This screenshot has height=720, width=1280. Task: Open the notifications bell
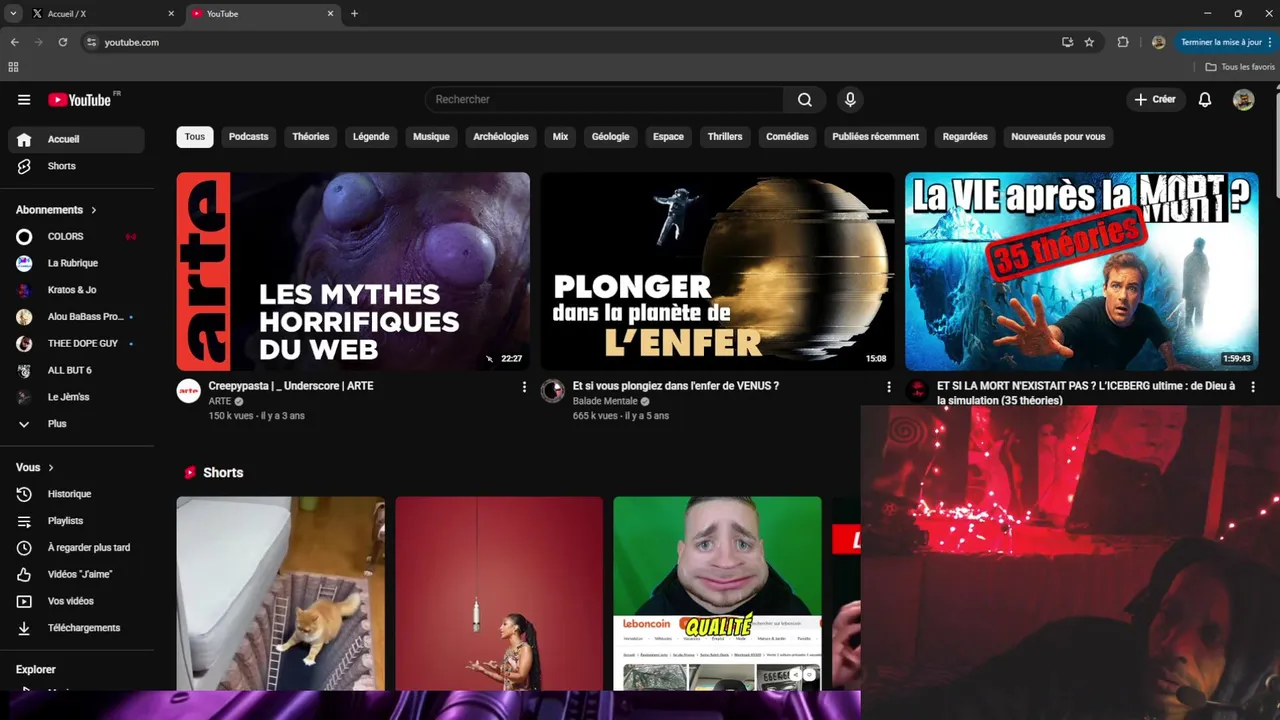[1205, 99]
